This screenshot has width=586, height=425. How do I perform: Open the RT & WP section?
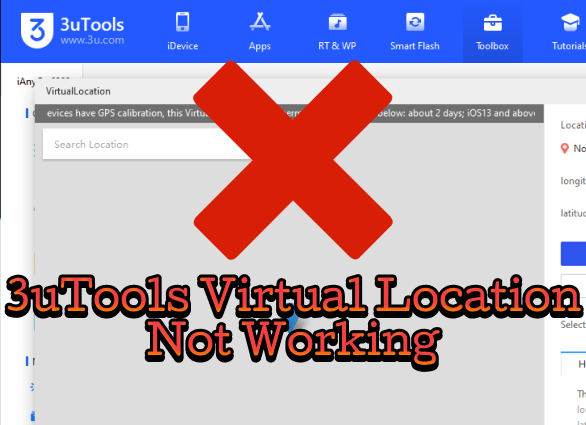click(x=337, y=31)
